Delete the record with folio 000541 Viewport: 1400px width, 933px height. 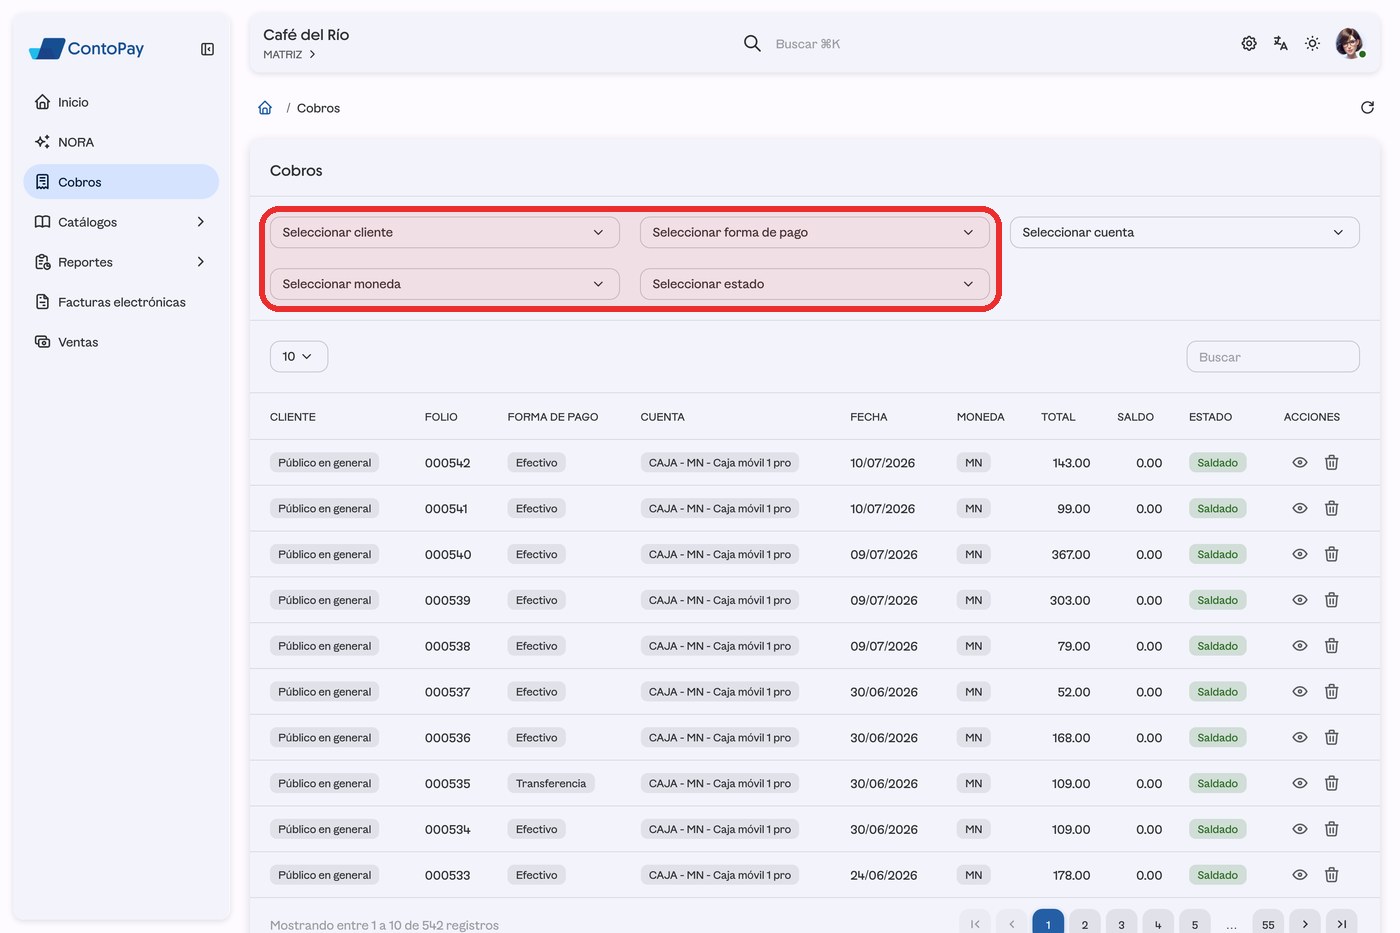pyautogui.click(x=1332, y=508)
